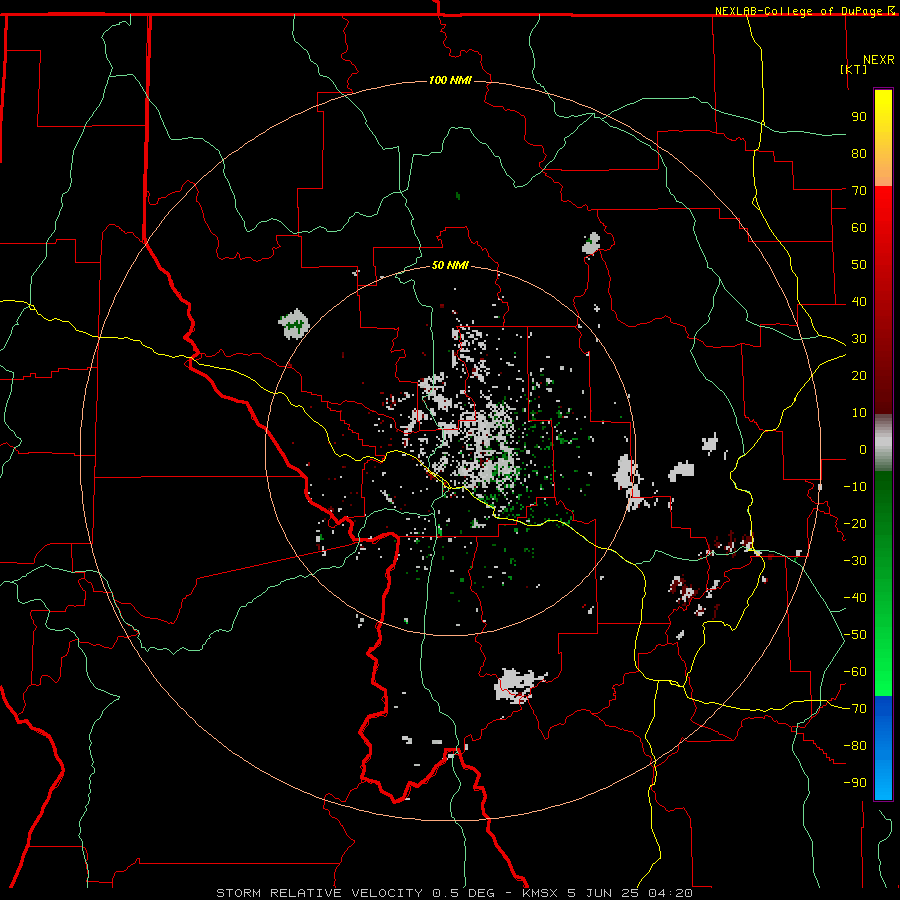This screenshot has height=900, width=900.
Task: Click the 5 JUN 25 date text
Action: (x=603, y=893)
